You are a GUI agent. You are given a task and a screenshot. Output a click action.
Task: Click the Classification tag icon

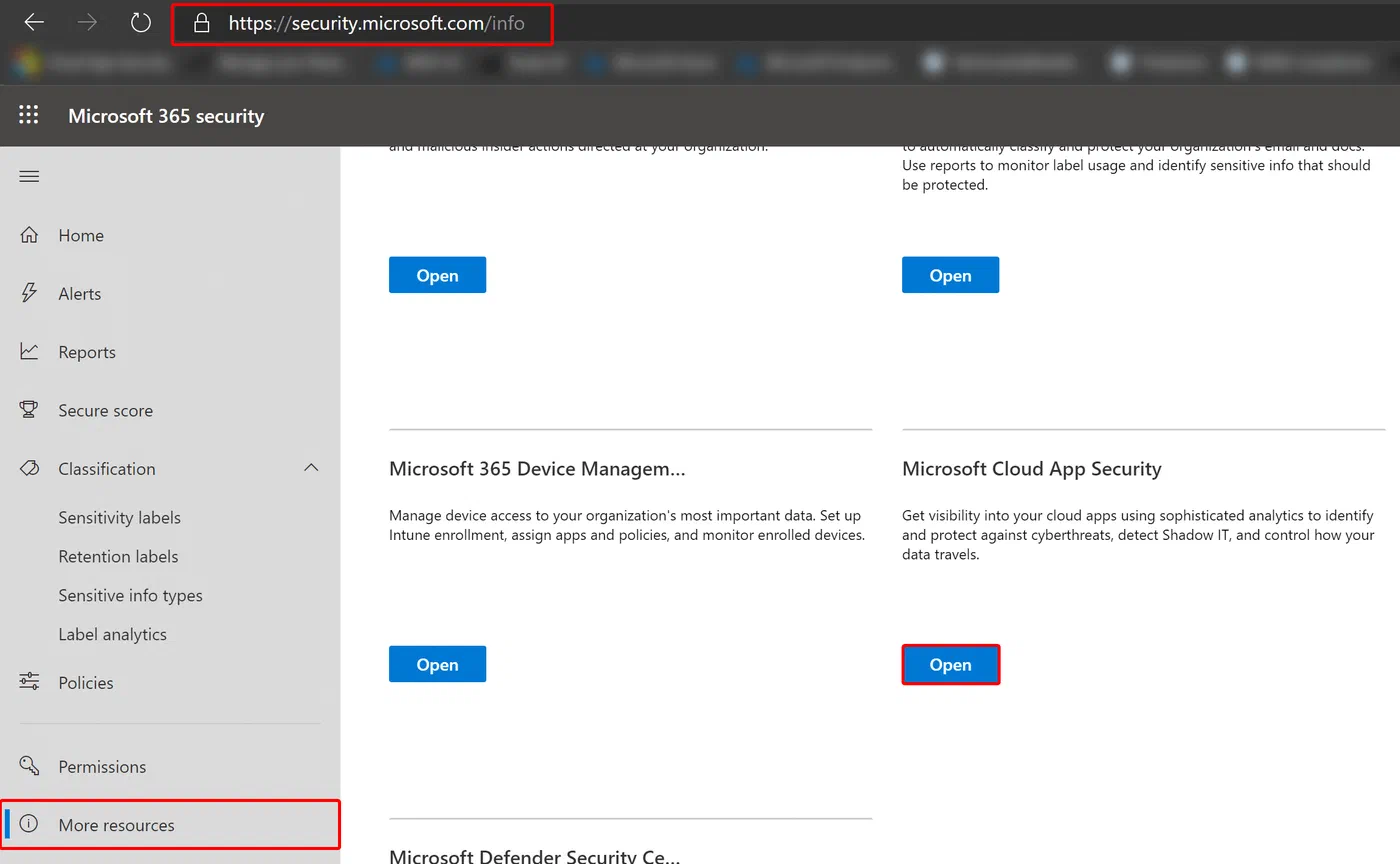29,468
